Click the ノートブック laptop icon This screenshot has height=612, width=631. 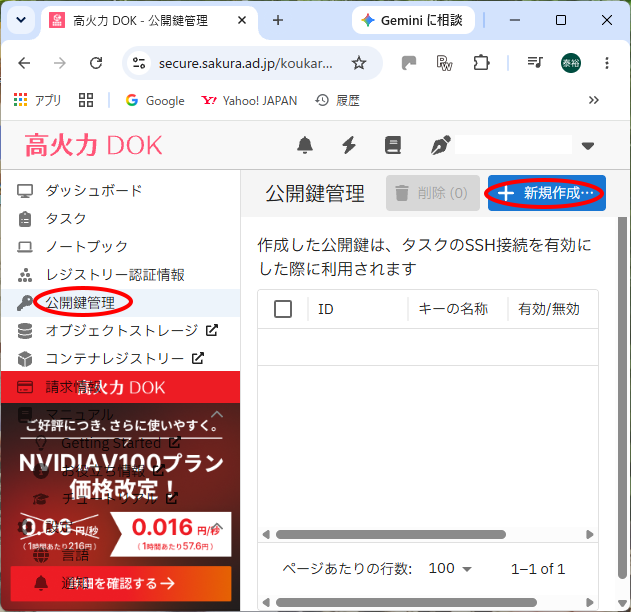pos(25,247)
